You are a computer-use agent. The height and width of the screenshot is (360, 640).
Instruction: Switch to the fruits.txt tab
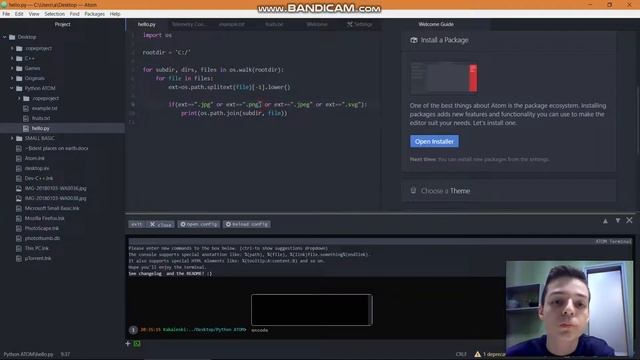[274, 24]
